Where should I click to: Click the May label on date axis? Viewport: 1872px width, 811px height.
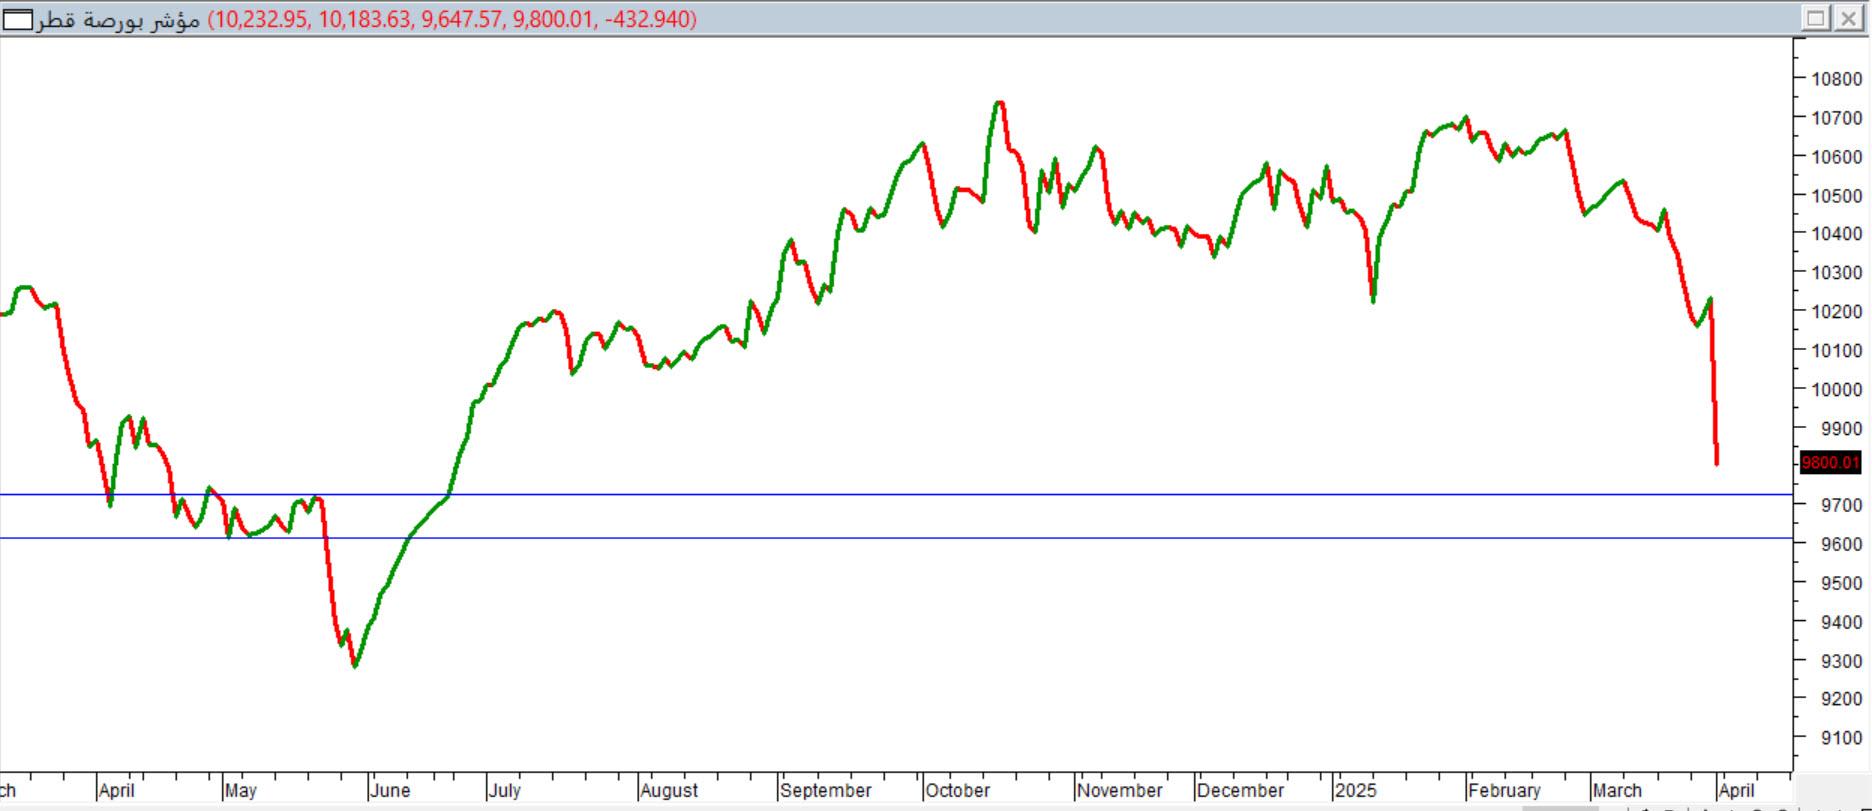241,791
